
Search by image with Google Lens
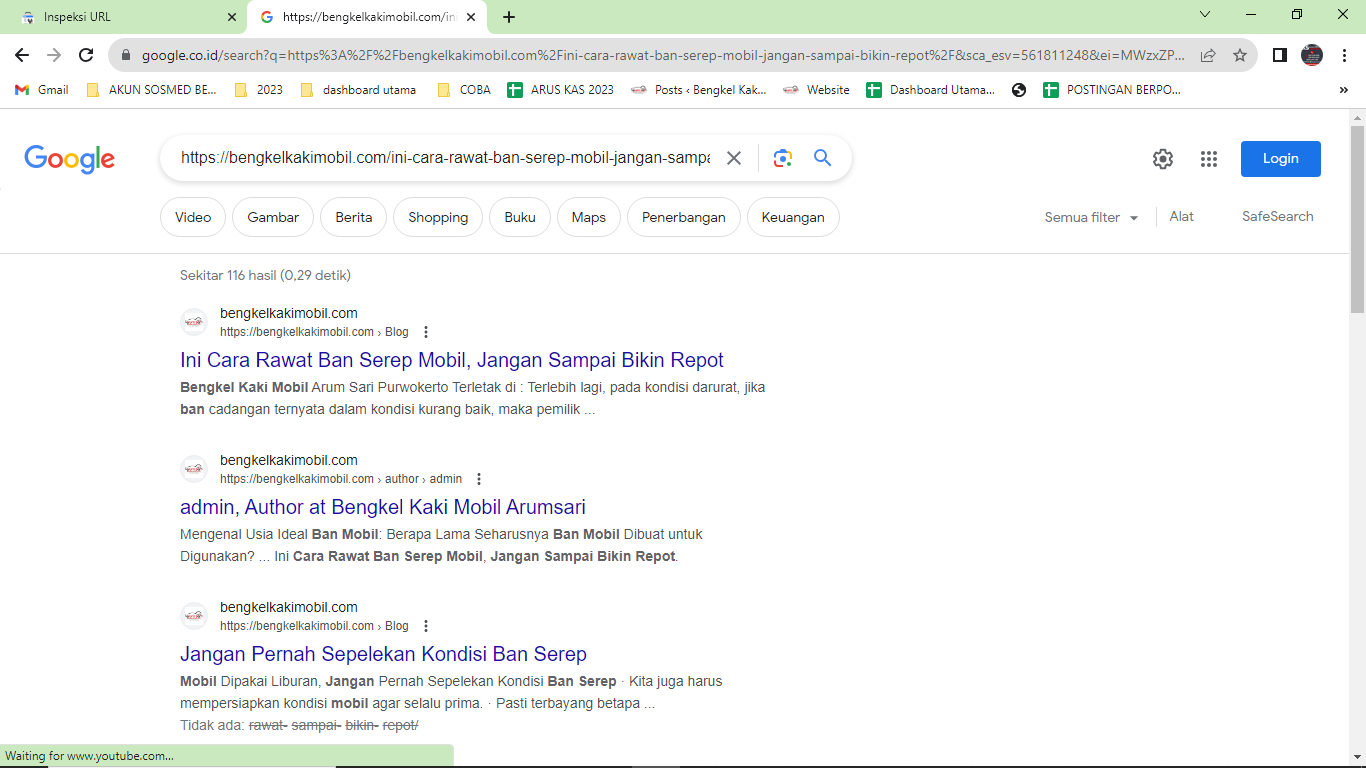[783, 158]
